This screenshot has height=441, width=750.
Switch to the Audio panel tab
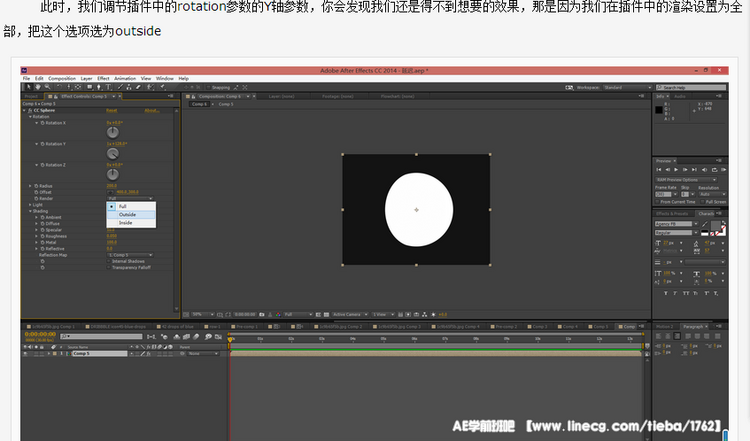pyautogui.click(x=680, y=97)
